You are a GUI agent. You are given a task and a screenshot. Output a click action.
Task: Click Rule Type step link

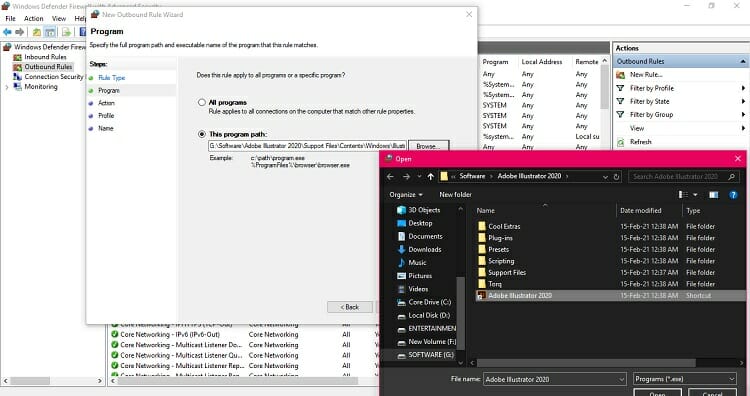(111, 77)
